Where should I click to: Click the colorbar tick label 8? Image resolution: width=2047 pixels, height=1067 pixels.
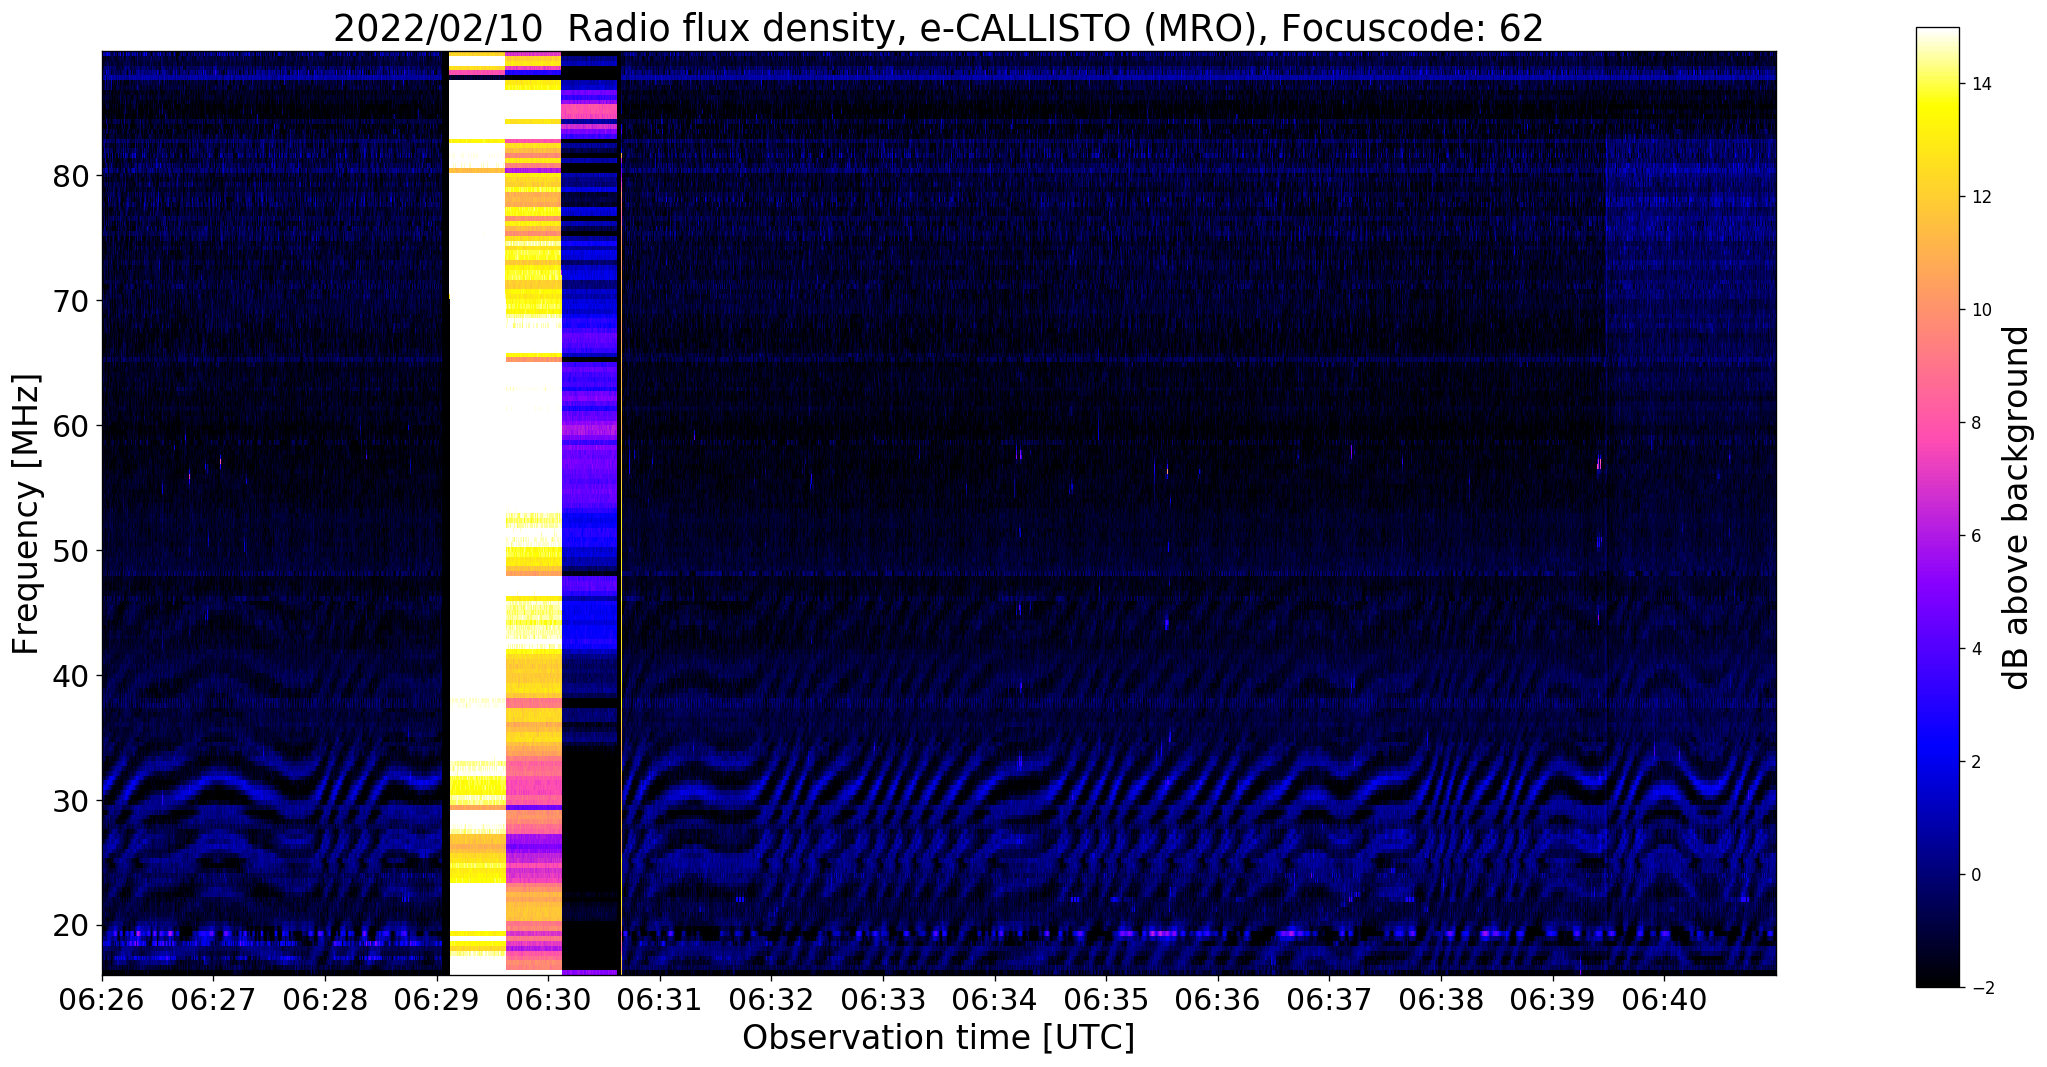[1976, 423]
